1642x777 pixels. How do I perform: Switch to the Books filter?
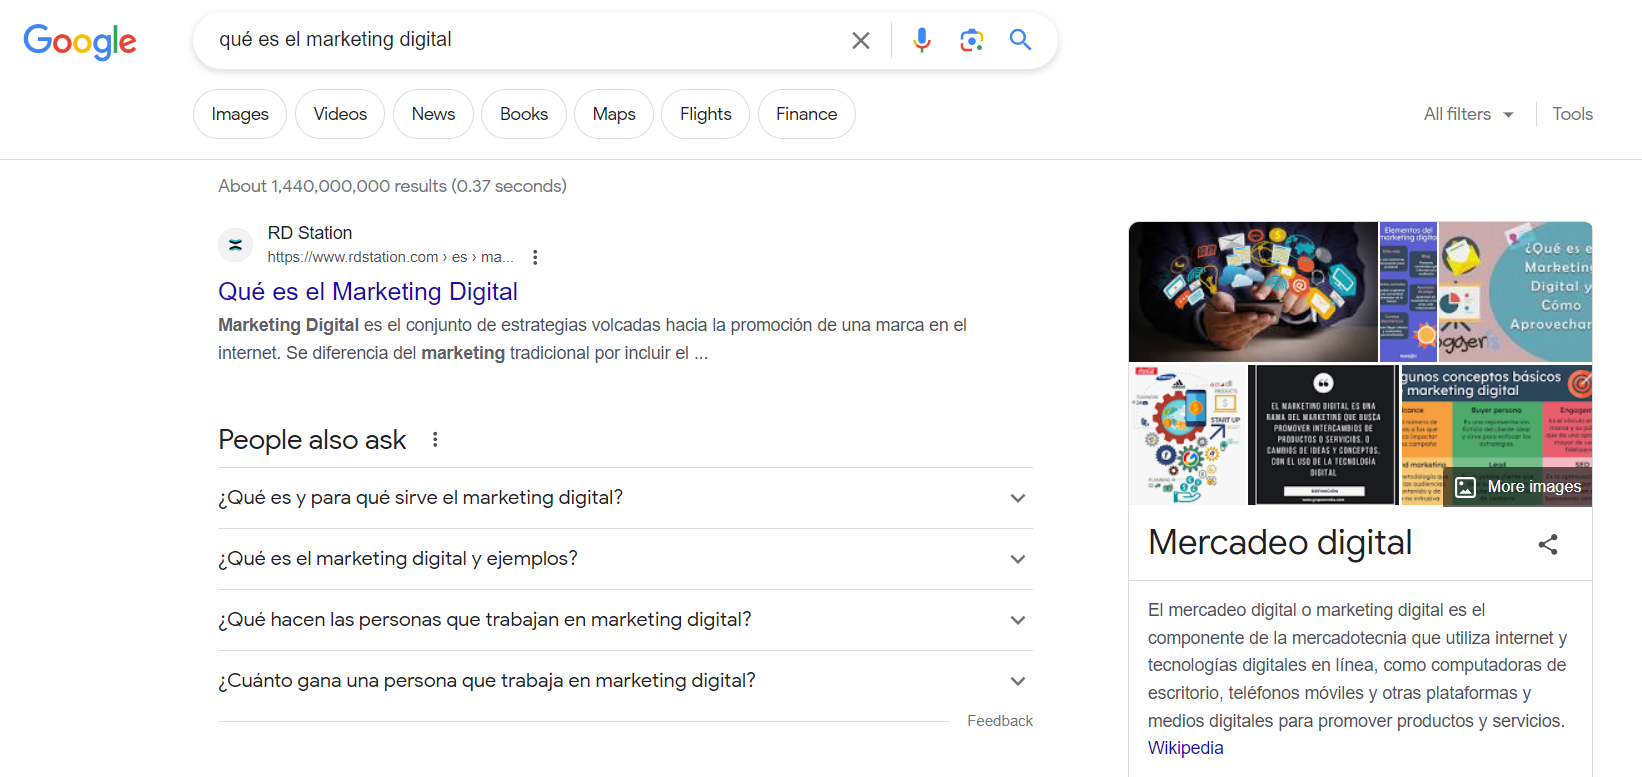click(524, 114)
